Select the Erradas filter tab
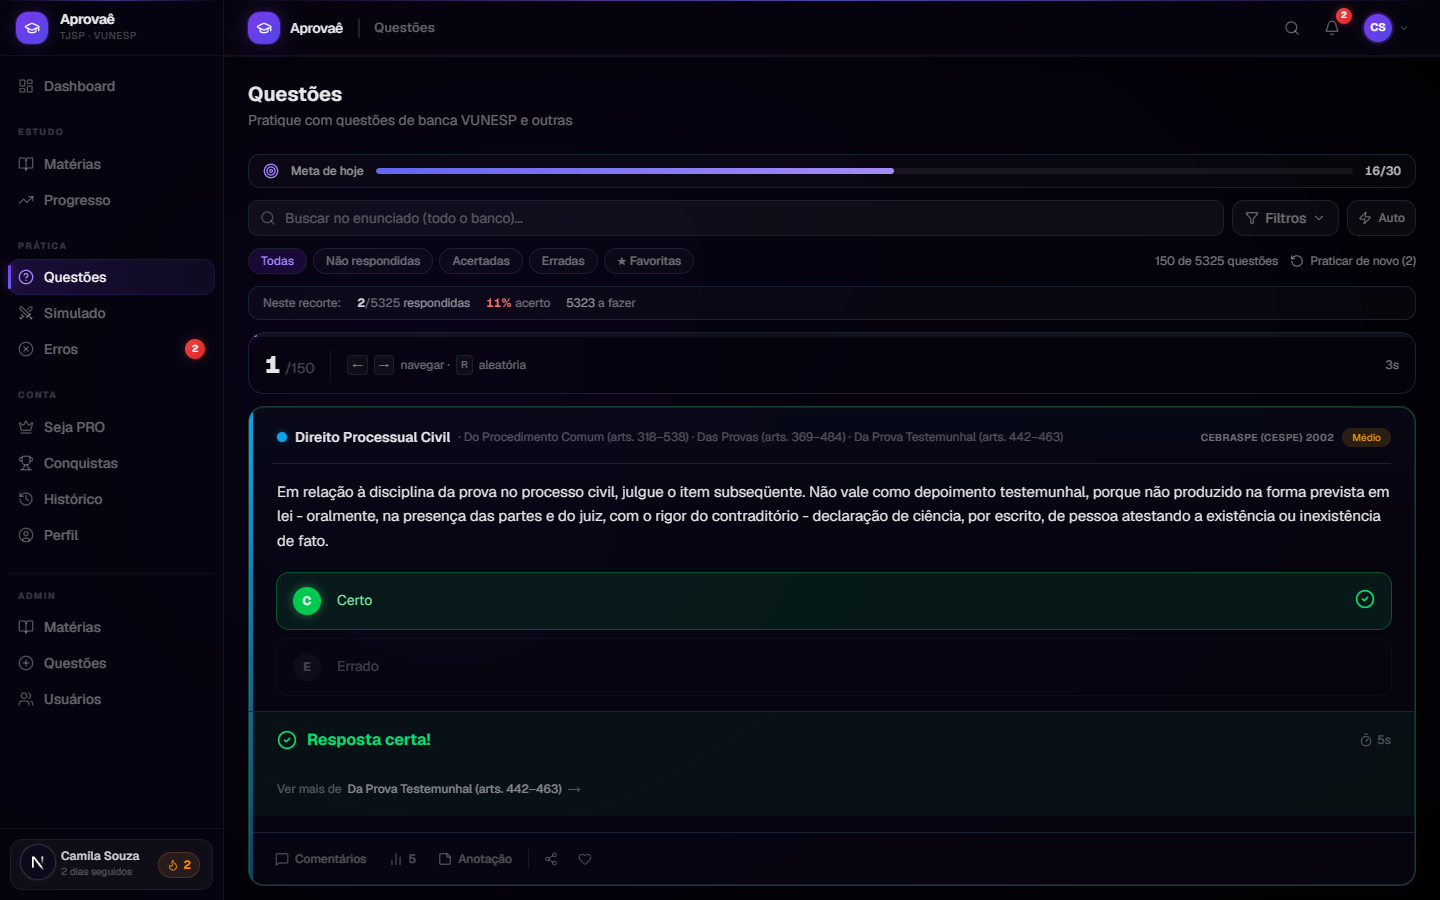Image resolution: width=1440 pixels, height=900 pixels. [x=563, y=261]
